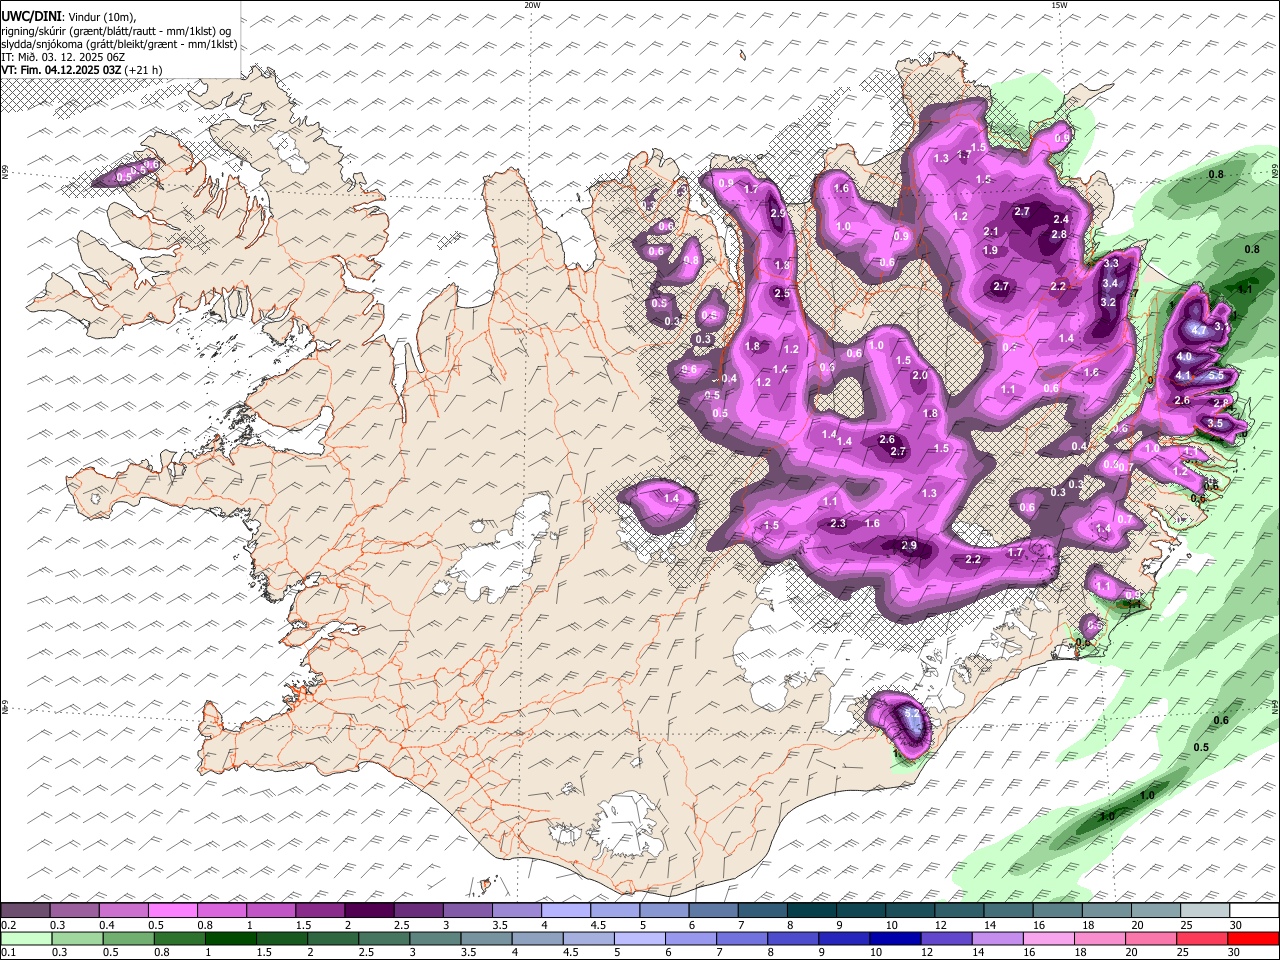Click the '4.7' snowfall value on the east coast
Viewport: 1280px width, 960px height.
pyautogui.click(x=1200, y=330)
